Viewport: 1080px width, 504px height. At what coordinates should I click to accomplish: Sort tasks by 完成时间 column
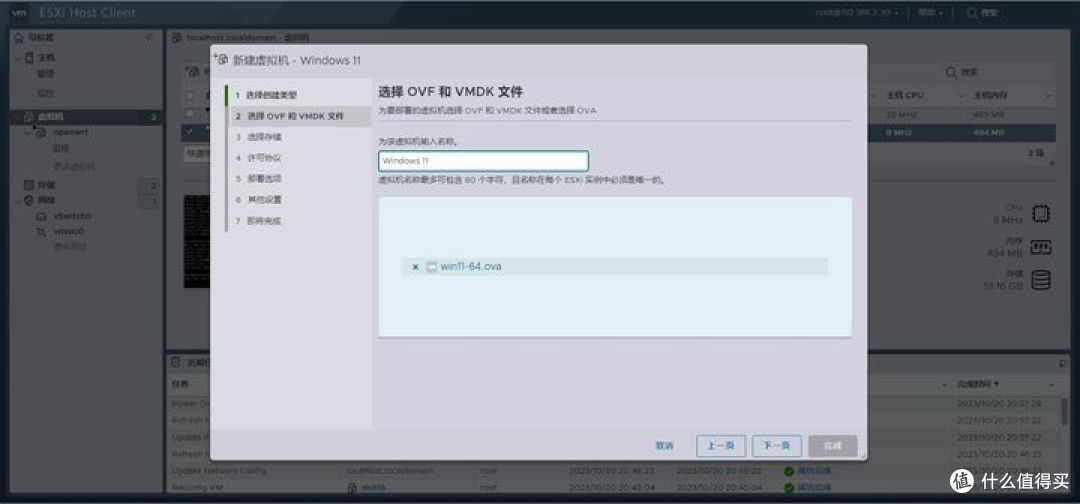coord(975,384)
